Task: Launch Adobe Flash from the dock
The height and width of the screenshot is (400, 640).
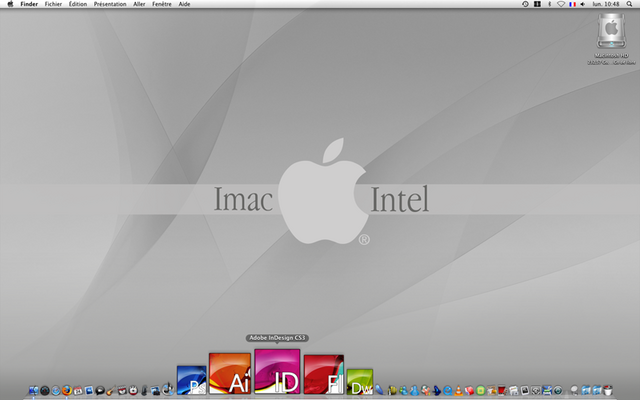Action: coord(324,374)
